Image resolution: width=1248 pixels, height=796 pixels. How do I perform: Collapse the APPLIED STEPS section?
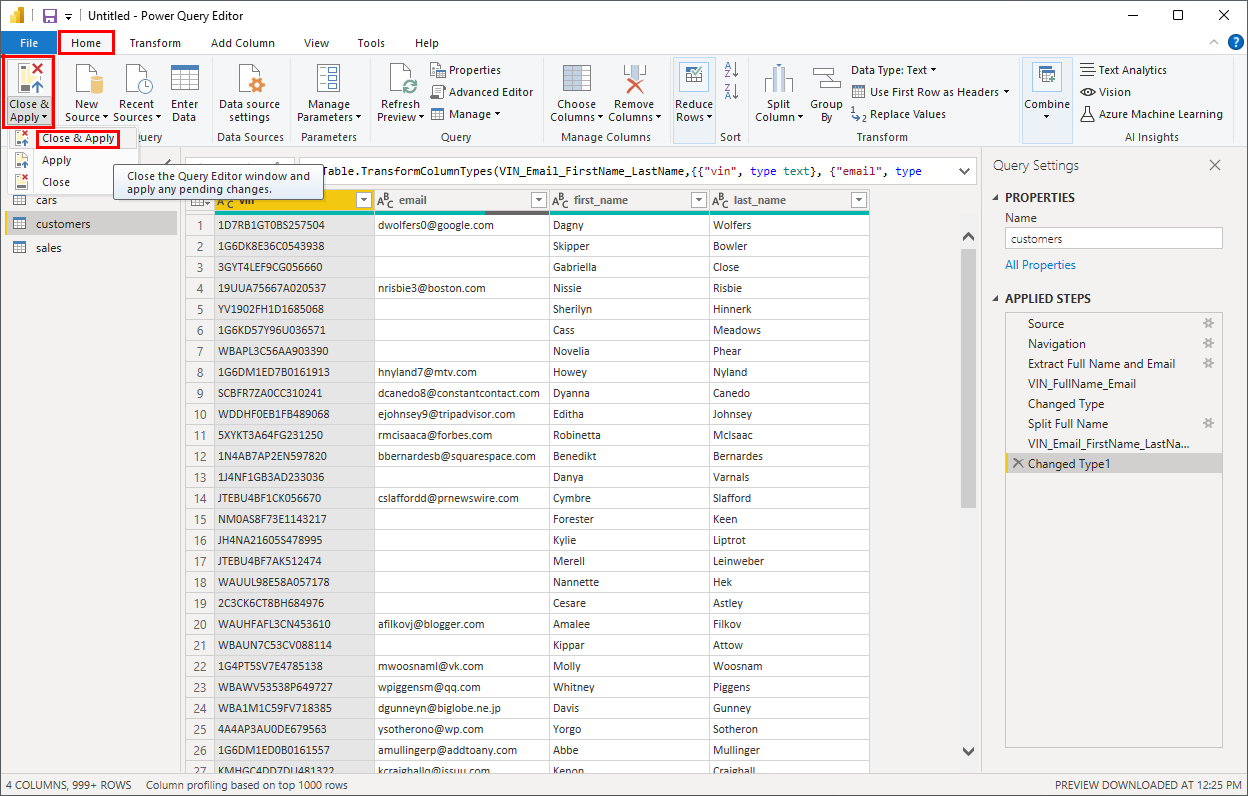[x=997, y=299]
